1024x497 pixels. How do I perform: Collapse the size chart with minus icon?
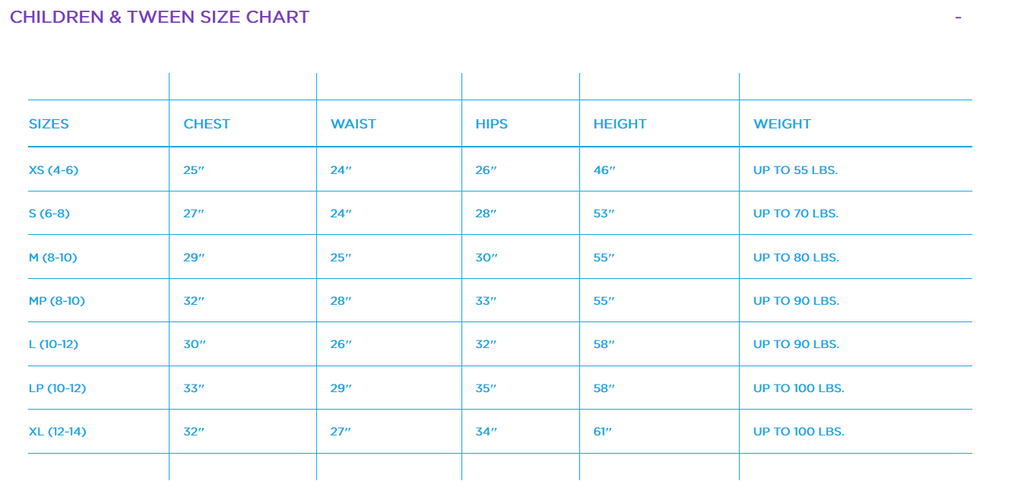coord(958,18)
